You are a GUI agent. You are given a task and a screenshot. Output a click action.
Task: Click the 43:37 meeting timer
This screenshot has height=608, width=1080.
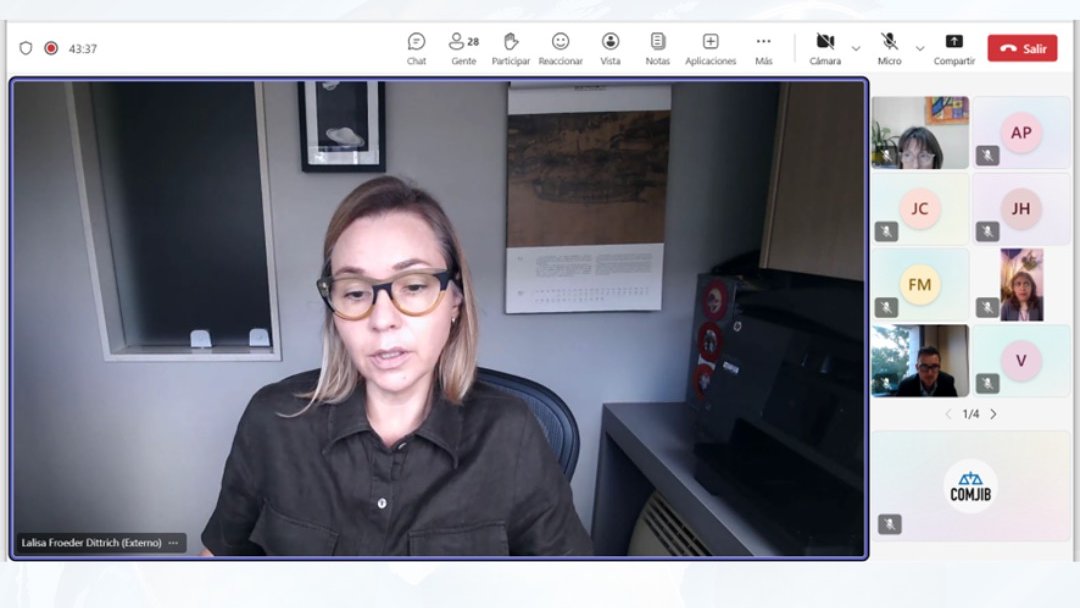(x=83, y=49)
